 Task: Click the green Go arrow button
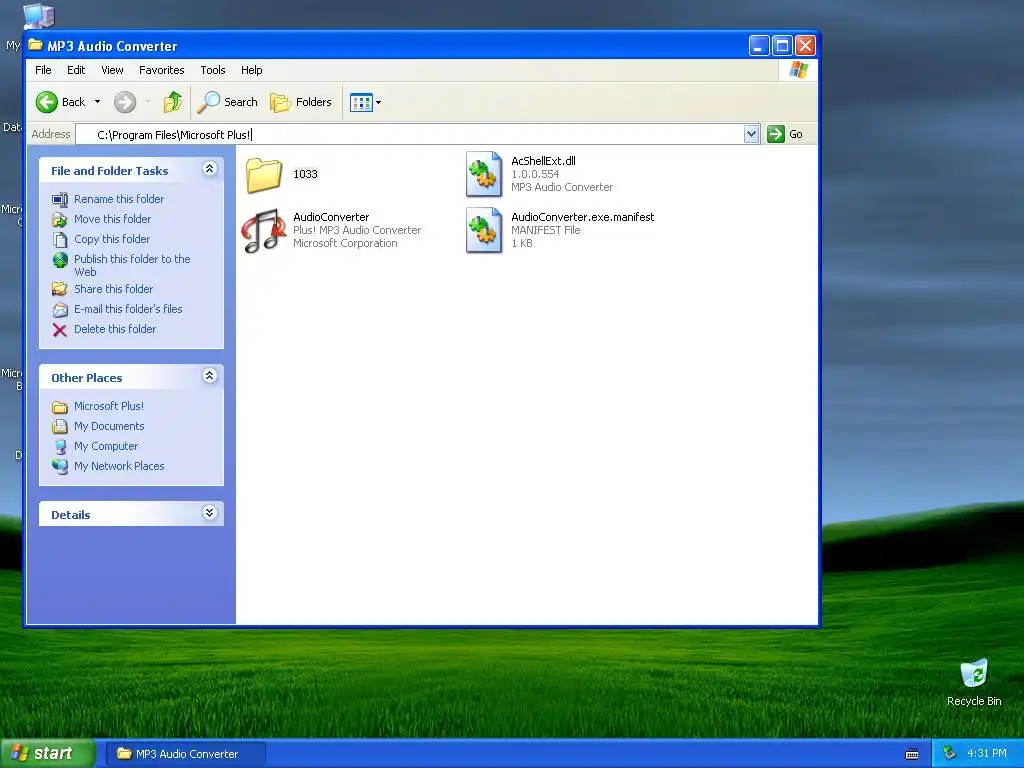[x=776, y=135]
